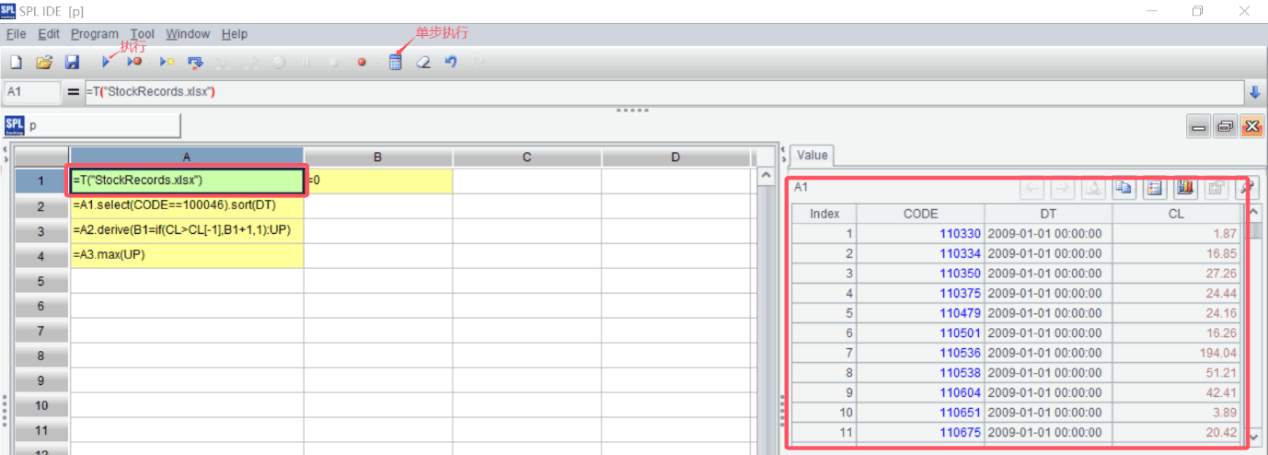This screenshot has width=1268, height=455.
Task: Undo with the blue arrow icon
Action: pyautogui.click(x=451, y=62)
